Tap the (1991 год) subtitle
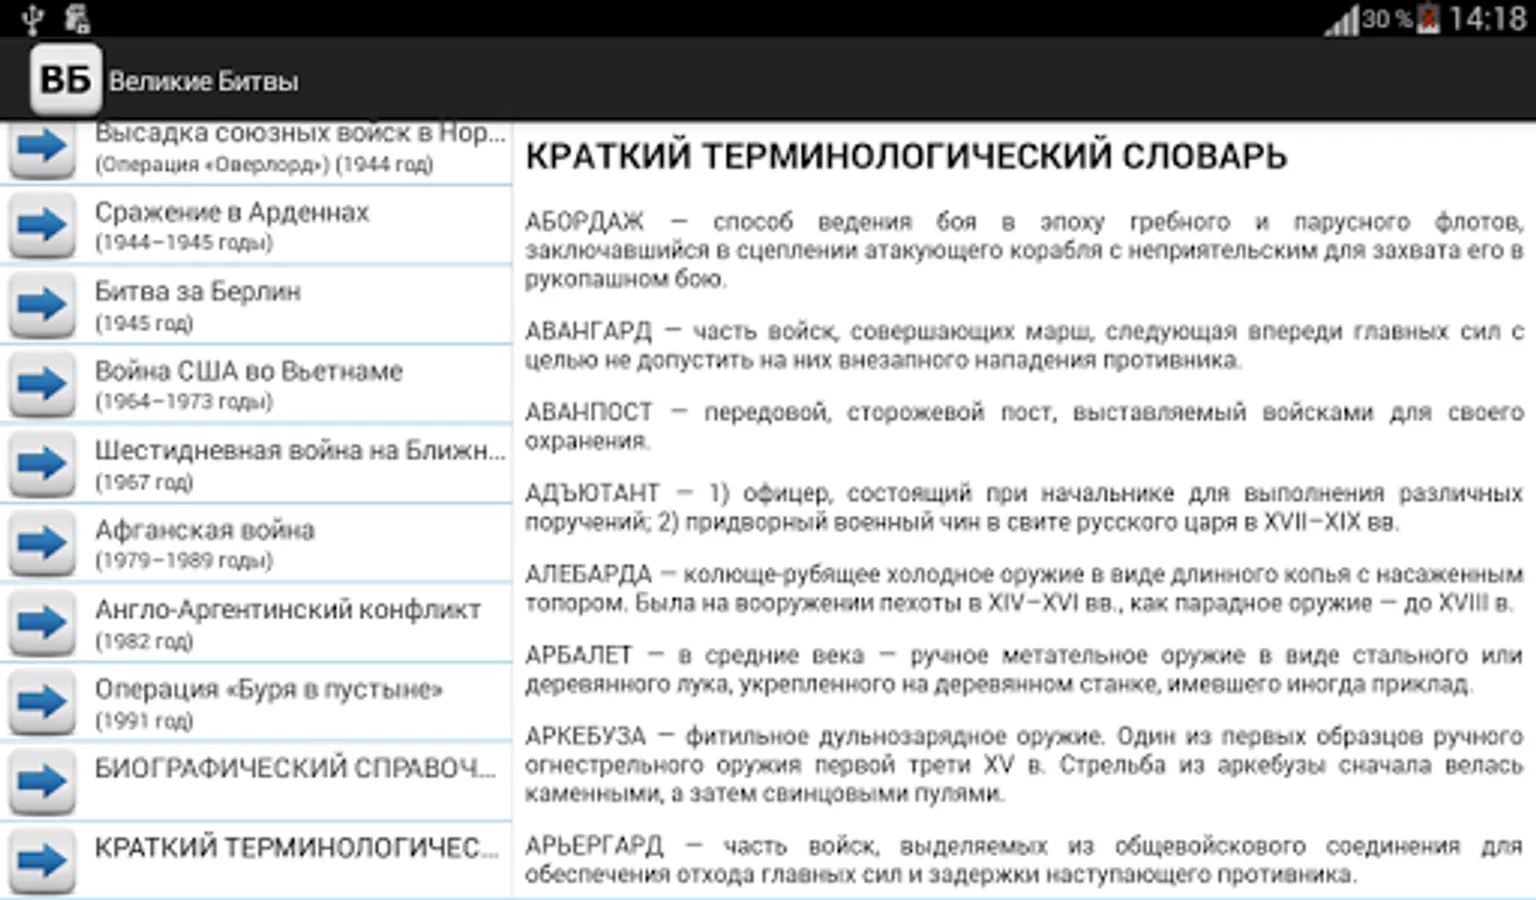This screenshot has width=1536, height=900. (x=144, y=720)
